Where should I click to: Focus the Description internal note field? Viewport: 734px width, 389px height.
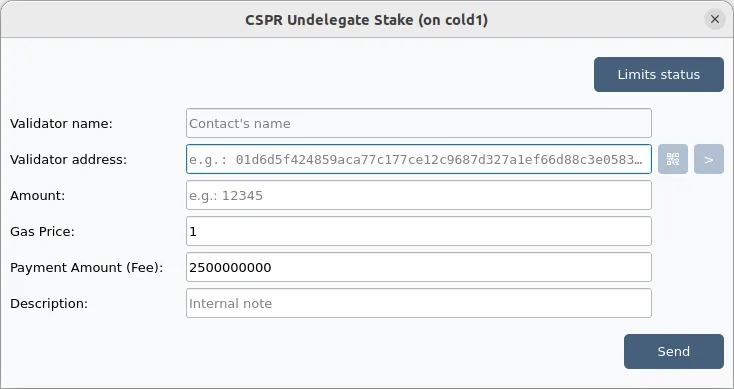click(418, 303)
